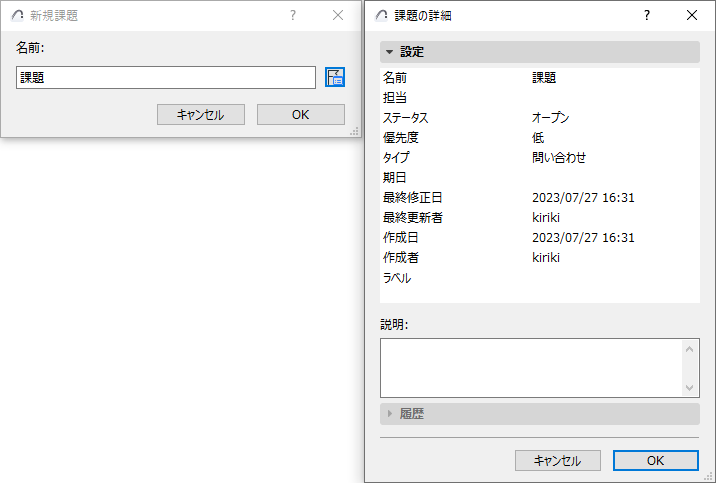Viewport: 716px width, 483px height.
Task: Click help button in 新規課題 title bar
Action: (x=293, y=16)
